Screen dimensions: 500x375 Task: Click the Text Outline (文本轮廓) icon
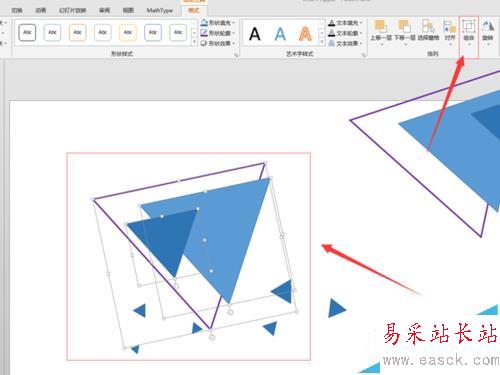coord(331,33)
